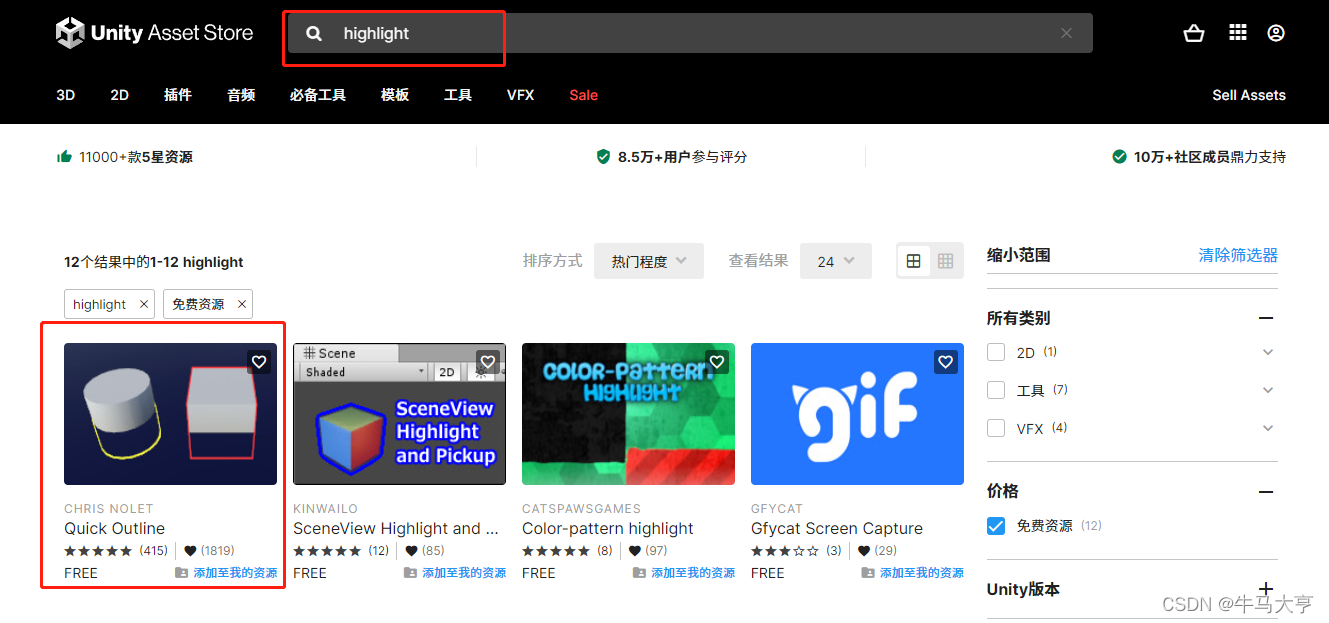Collapse the 价格 section
The width and height of the screenshot is (1329, 623).
pos(1266,491)
